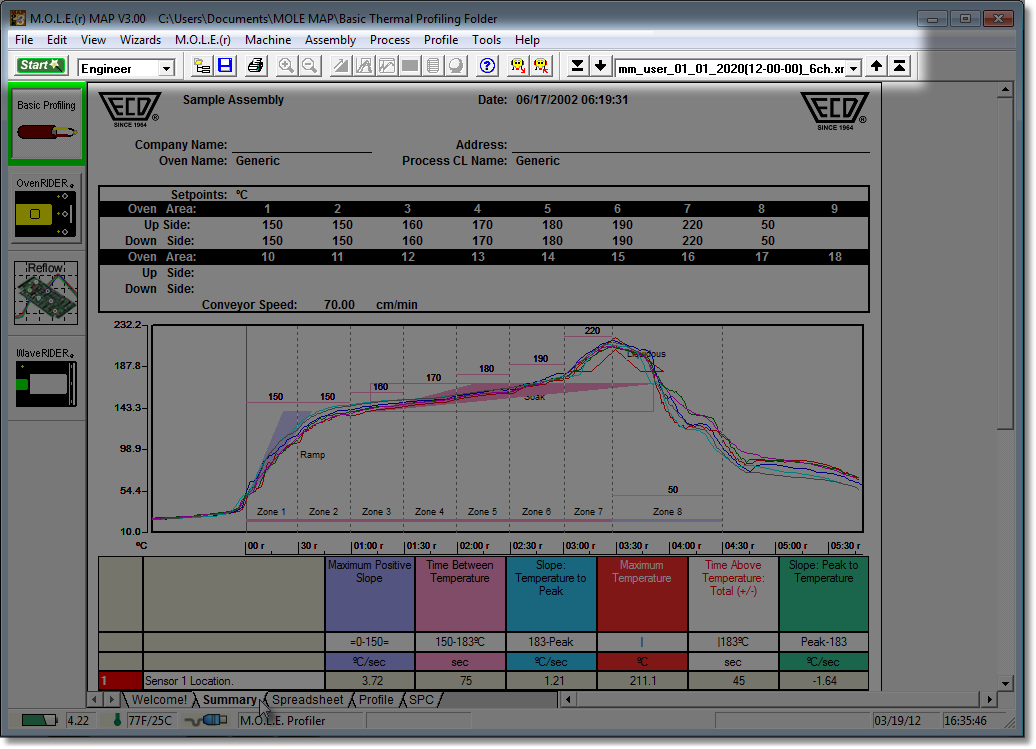Switch to the Spreadsheet tab
This screenshot has height=749, width=1036.
click(307, 699)
